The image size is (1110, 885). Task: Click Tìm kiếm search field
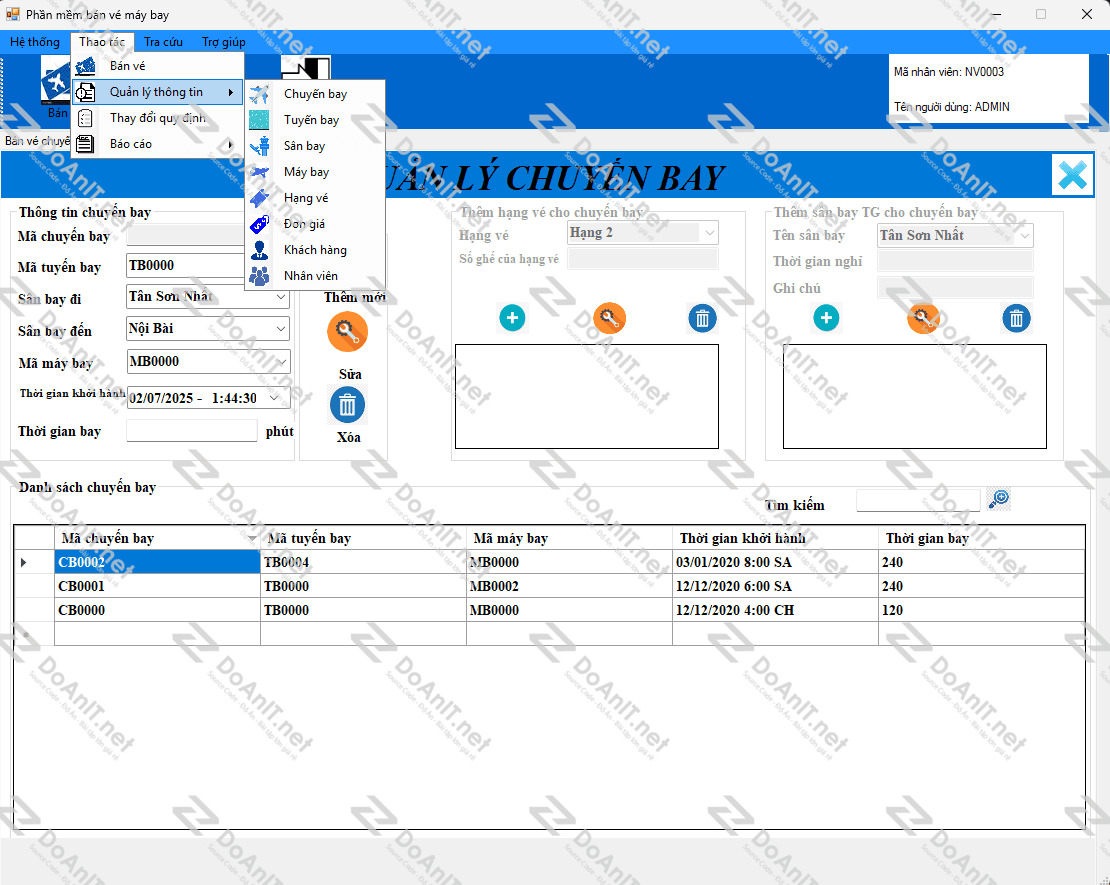click(918, 500)
